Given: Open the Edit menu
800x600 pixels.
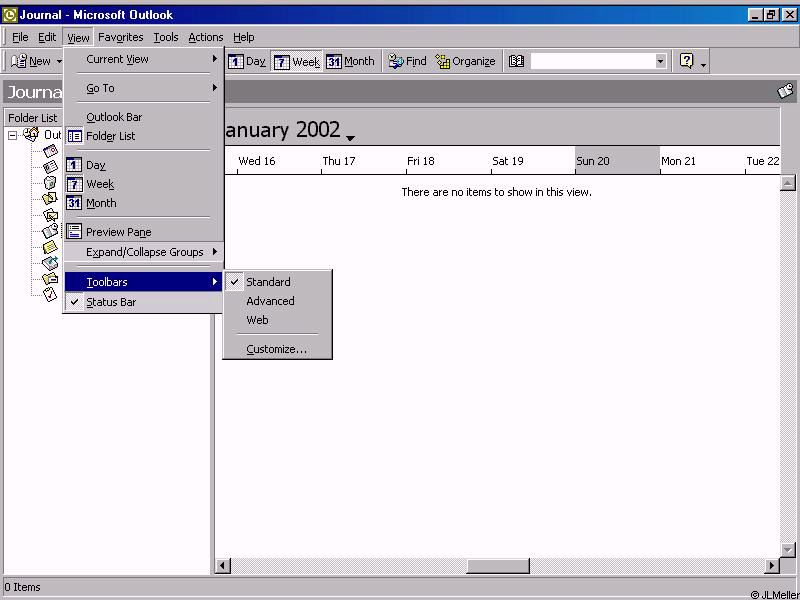Looking at the screenshot, I should [47, 37].
